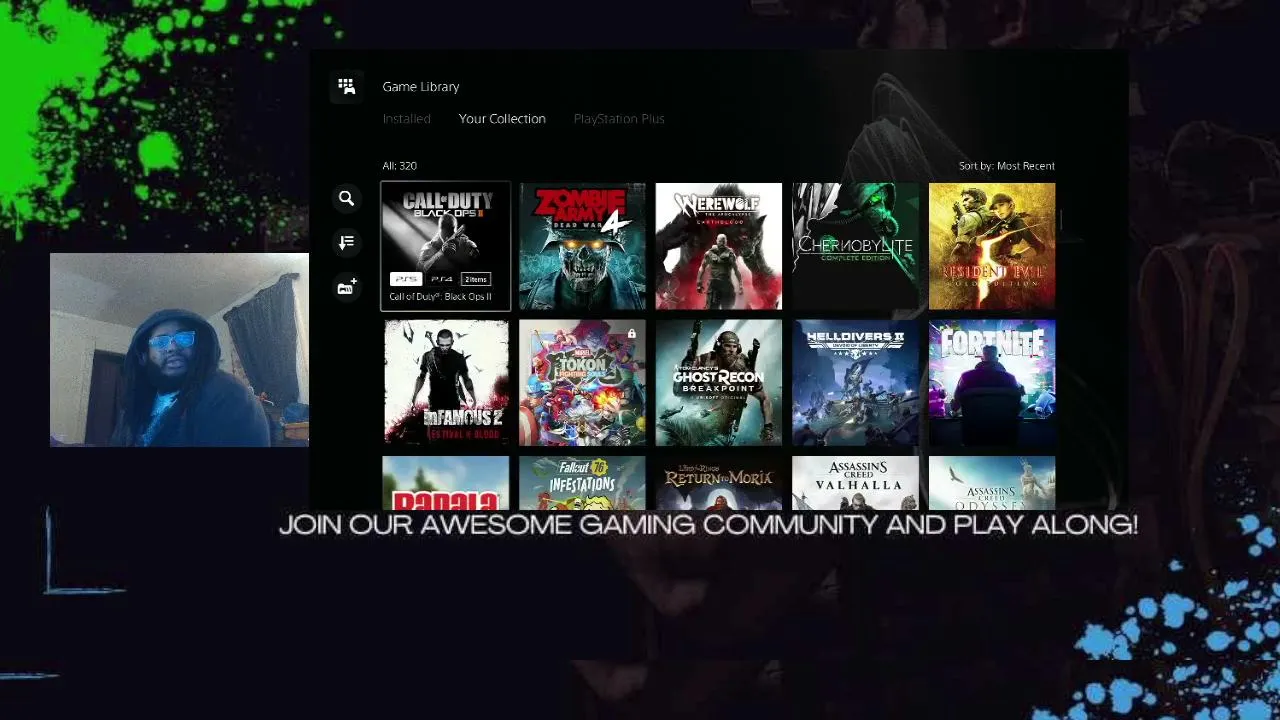Switch to the Installed tab

[406, 119]
